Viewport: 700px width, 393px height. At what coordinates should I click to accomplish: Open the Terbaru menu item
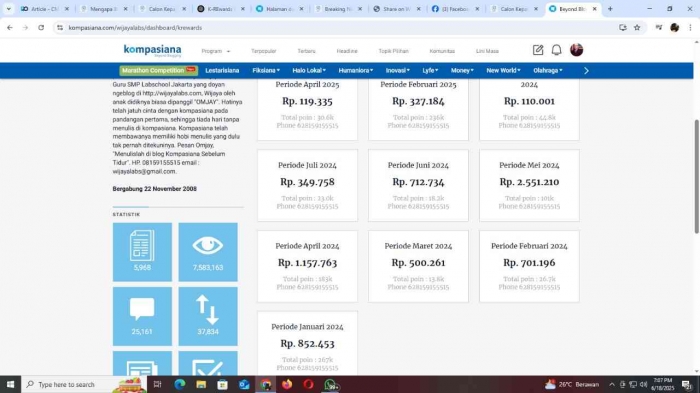point(306,51)
